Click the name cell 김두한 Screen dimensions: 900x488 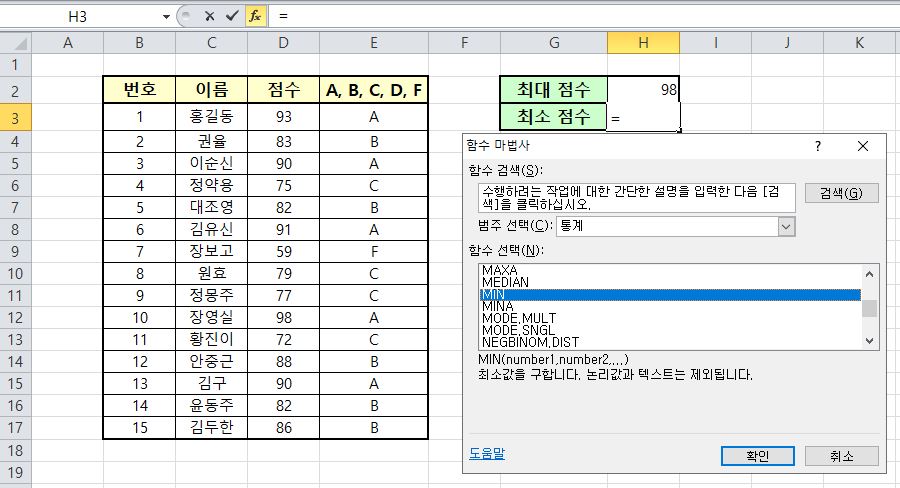point(212,428)
